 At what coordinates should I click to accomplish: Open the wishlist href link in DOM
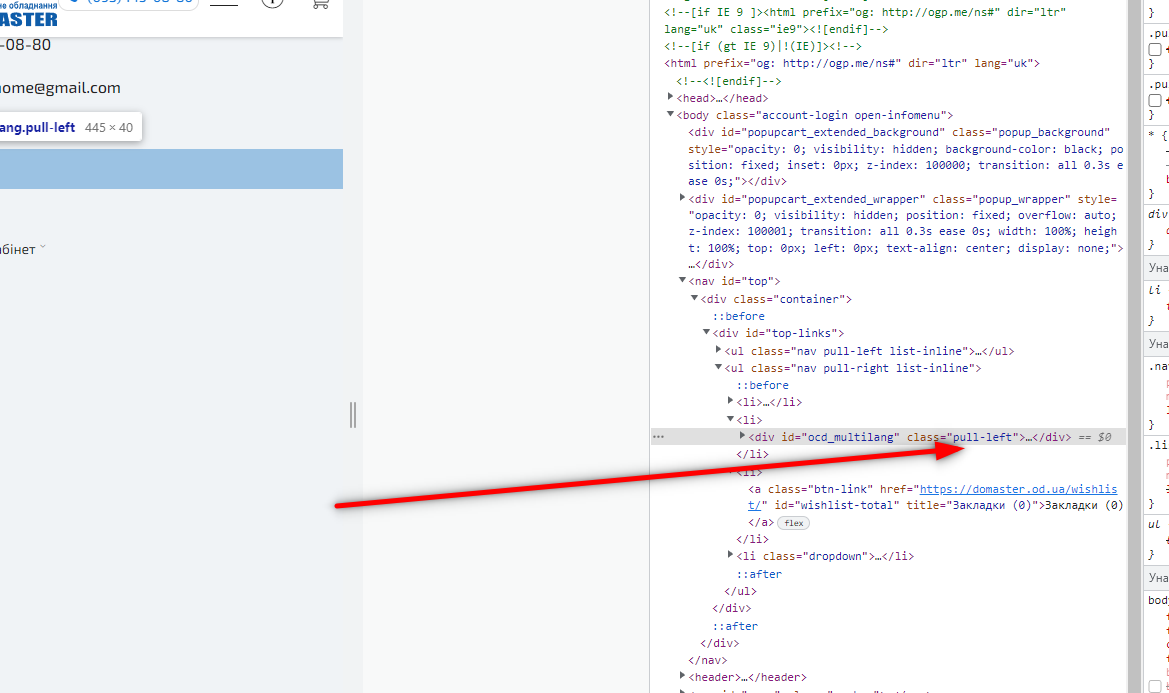point(1017,489)
